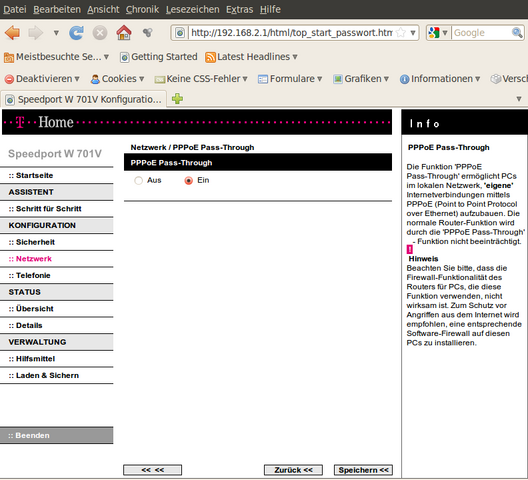Click the Cookies person icon
Image resolution: width=528 pixels, height=480 pixels.
(95, 79)
